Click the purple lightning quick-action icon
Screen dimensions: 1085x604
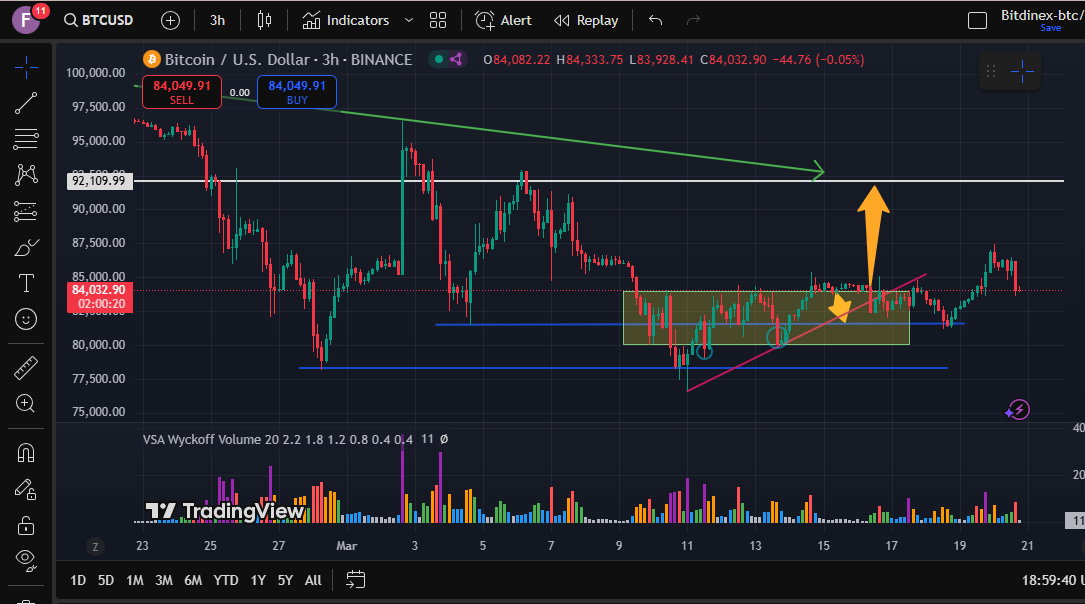[x=1018, y=410]
